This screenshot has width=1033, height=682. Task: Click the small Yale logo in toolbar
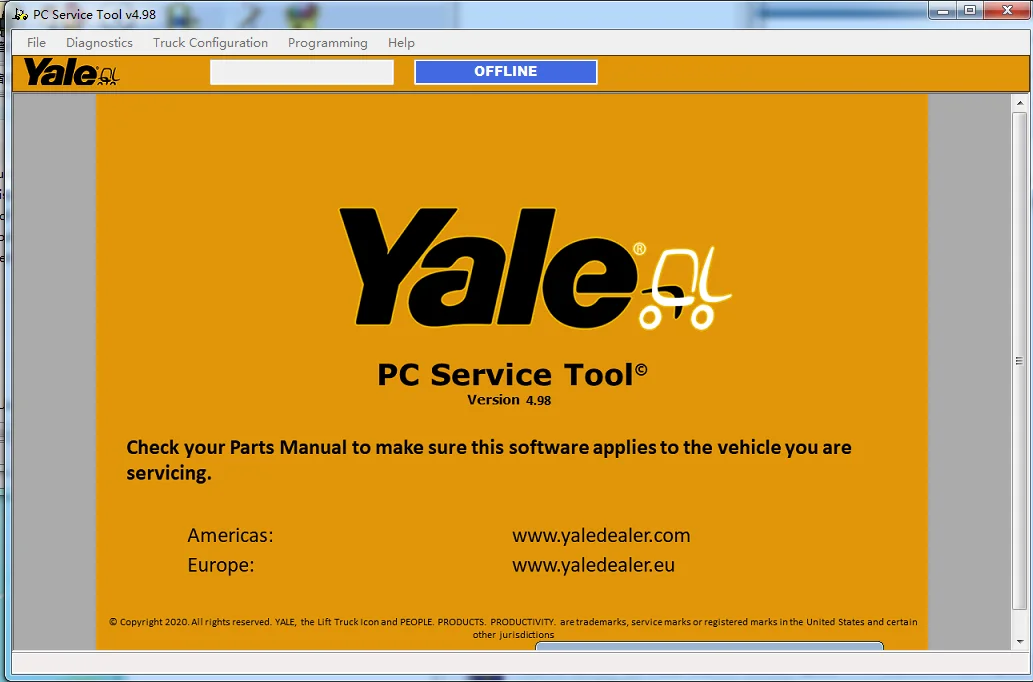71,72
